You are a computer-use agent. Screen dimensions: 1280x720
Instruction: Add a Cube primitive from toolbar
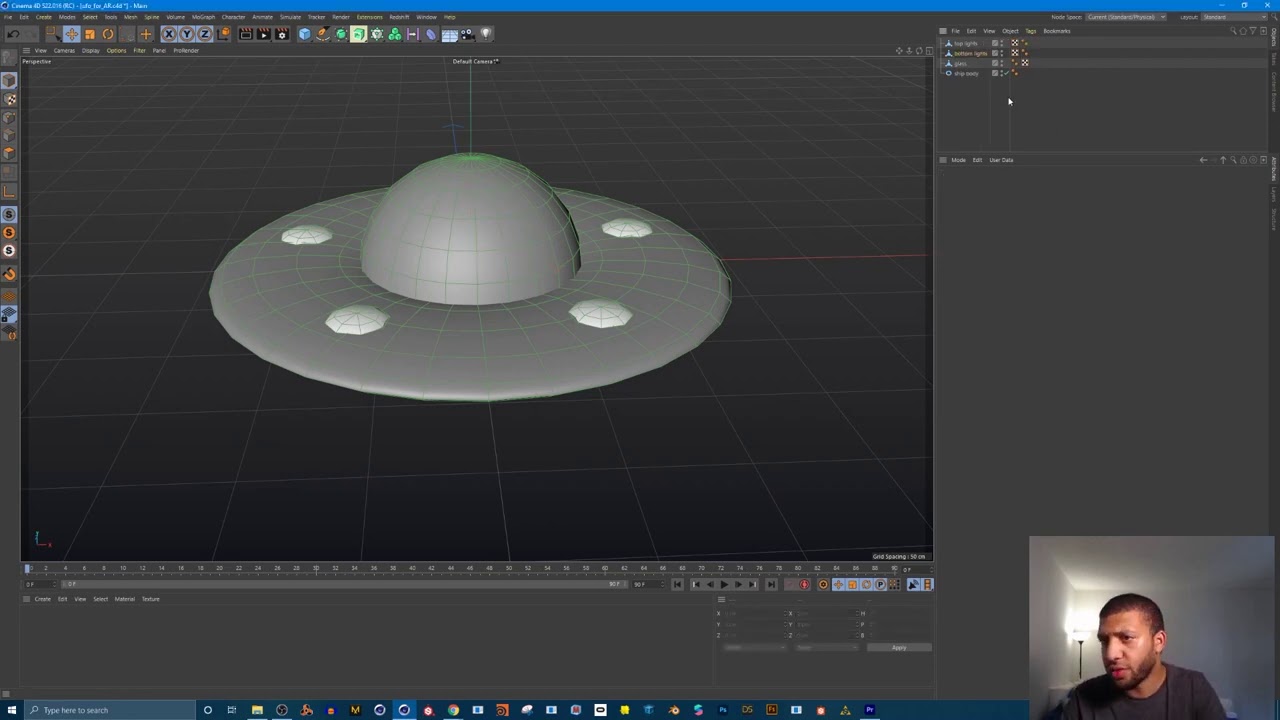click(305, 34)
